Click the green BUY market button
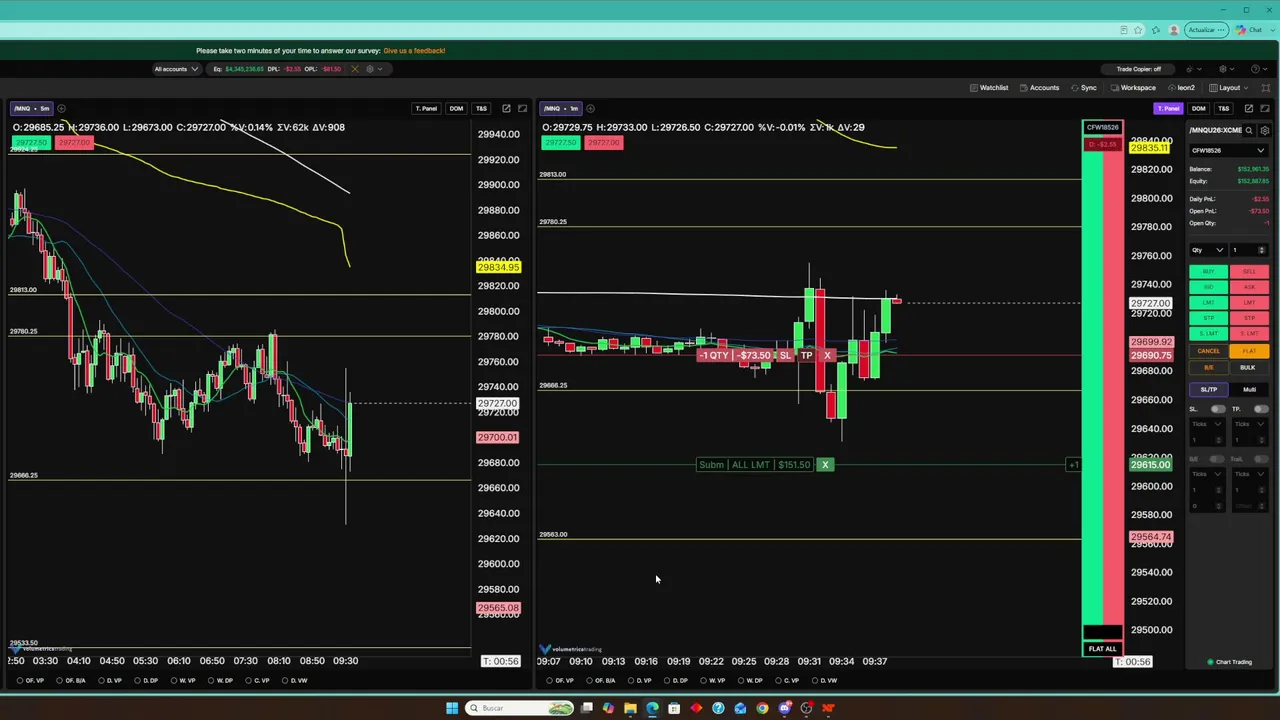 1208,272
